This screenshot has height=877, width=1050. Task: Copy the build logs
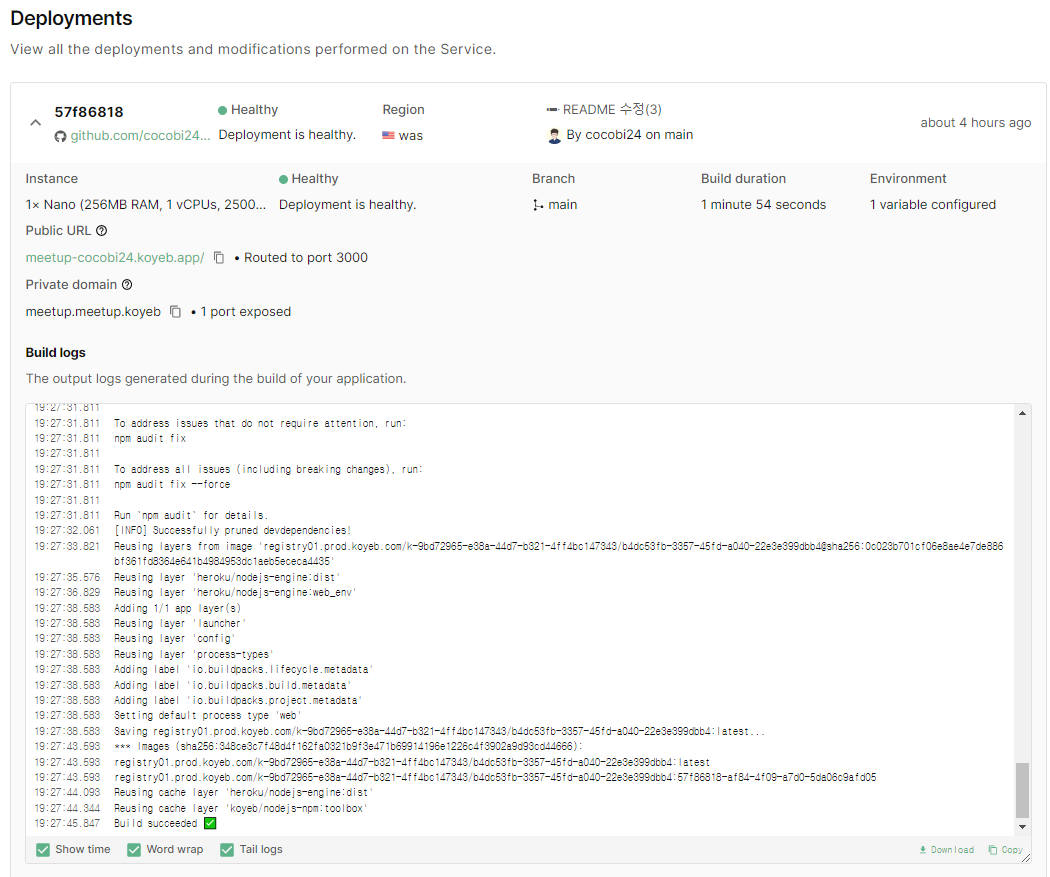pos(1006,850)
